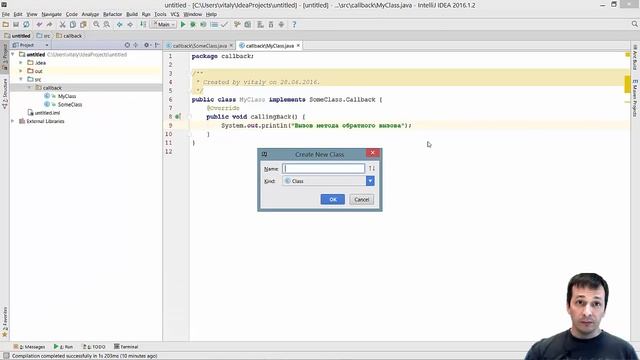
Task: Collapse the untitled project root node
Action: pos(13,54)
